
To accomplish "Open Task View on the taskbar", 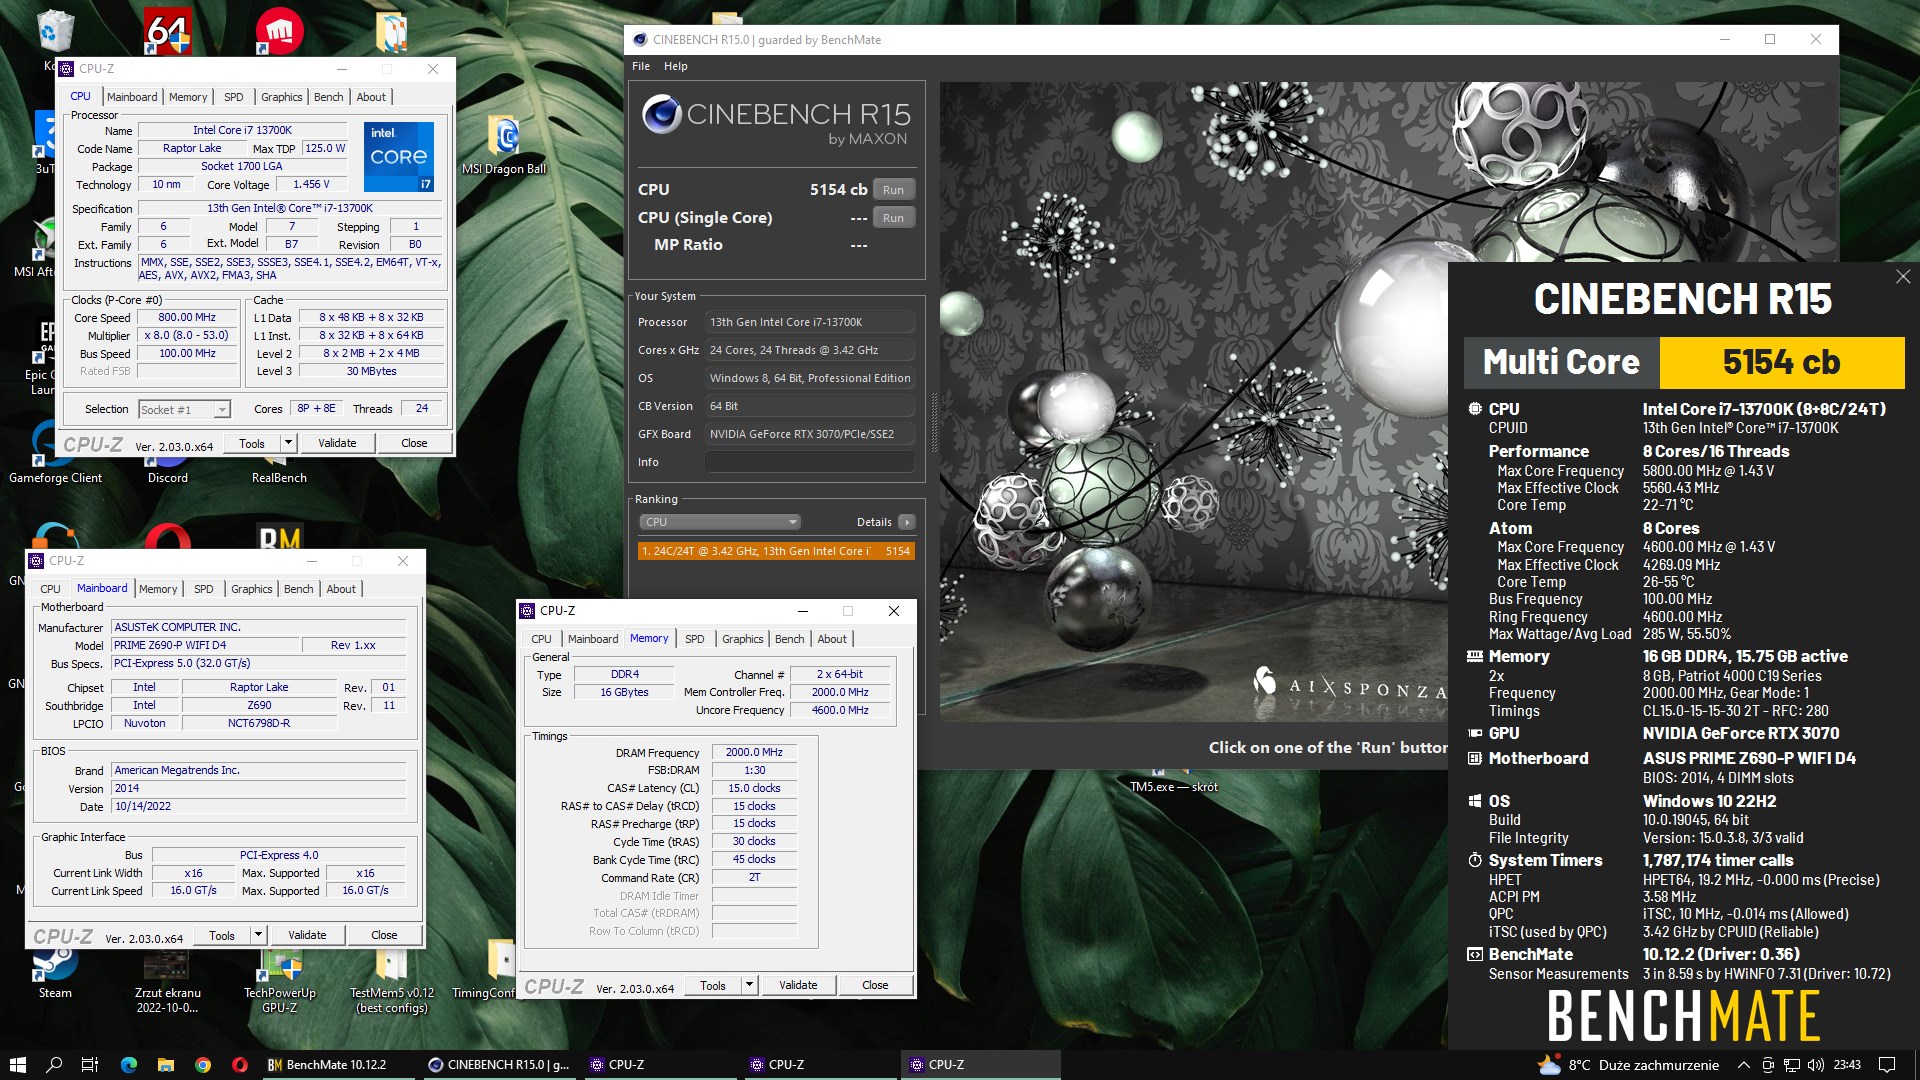I will coord(90,1065).
